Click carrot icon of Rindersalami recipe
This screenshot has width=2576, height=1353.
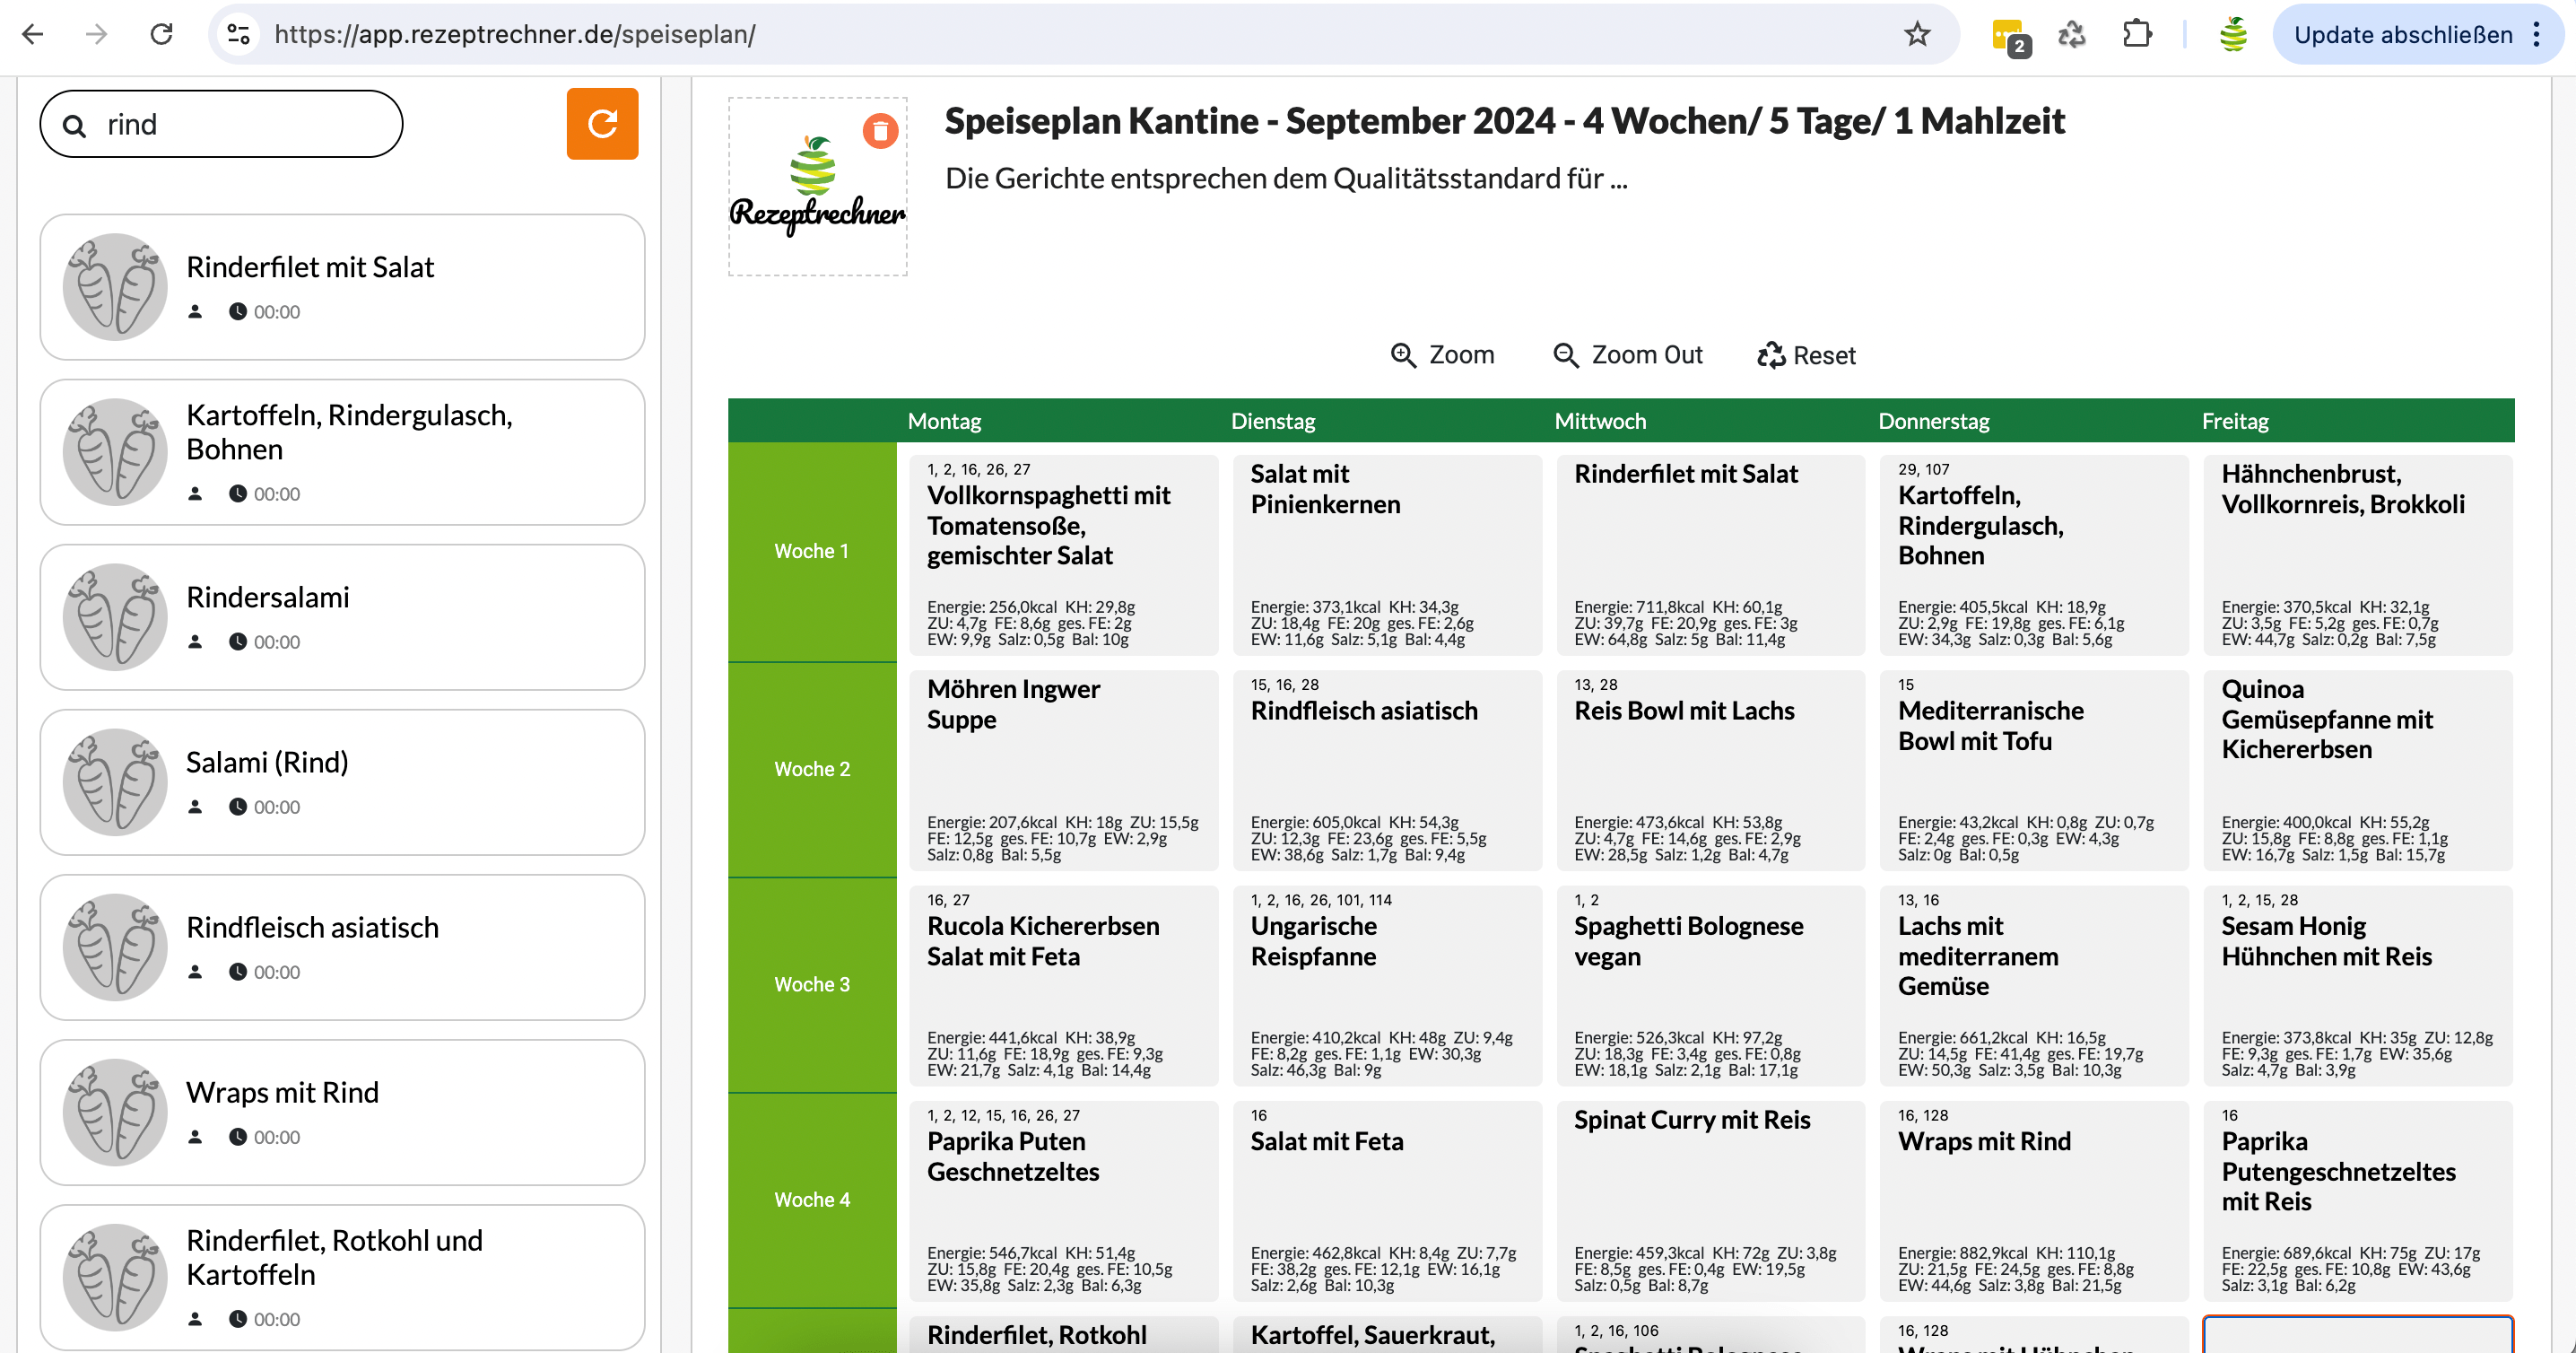coord(115,617)
